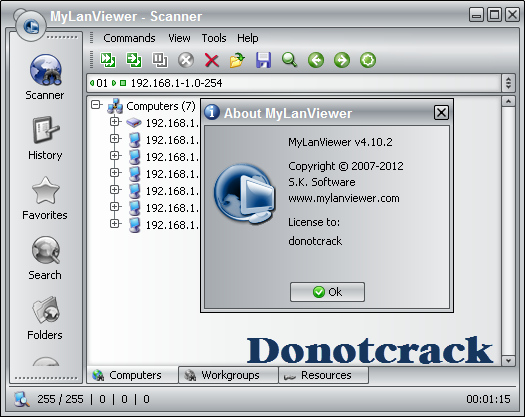
Task: Click the magnifying glass toolbar icon
Action: pos(289,60)
